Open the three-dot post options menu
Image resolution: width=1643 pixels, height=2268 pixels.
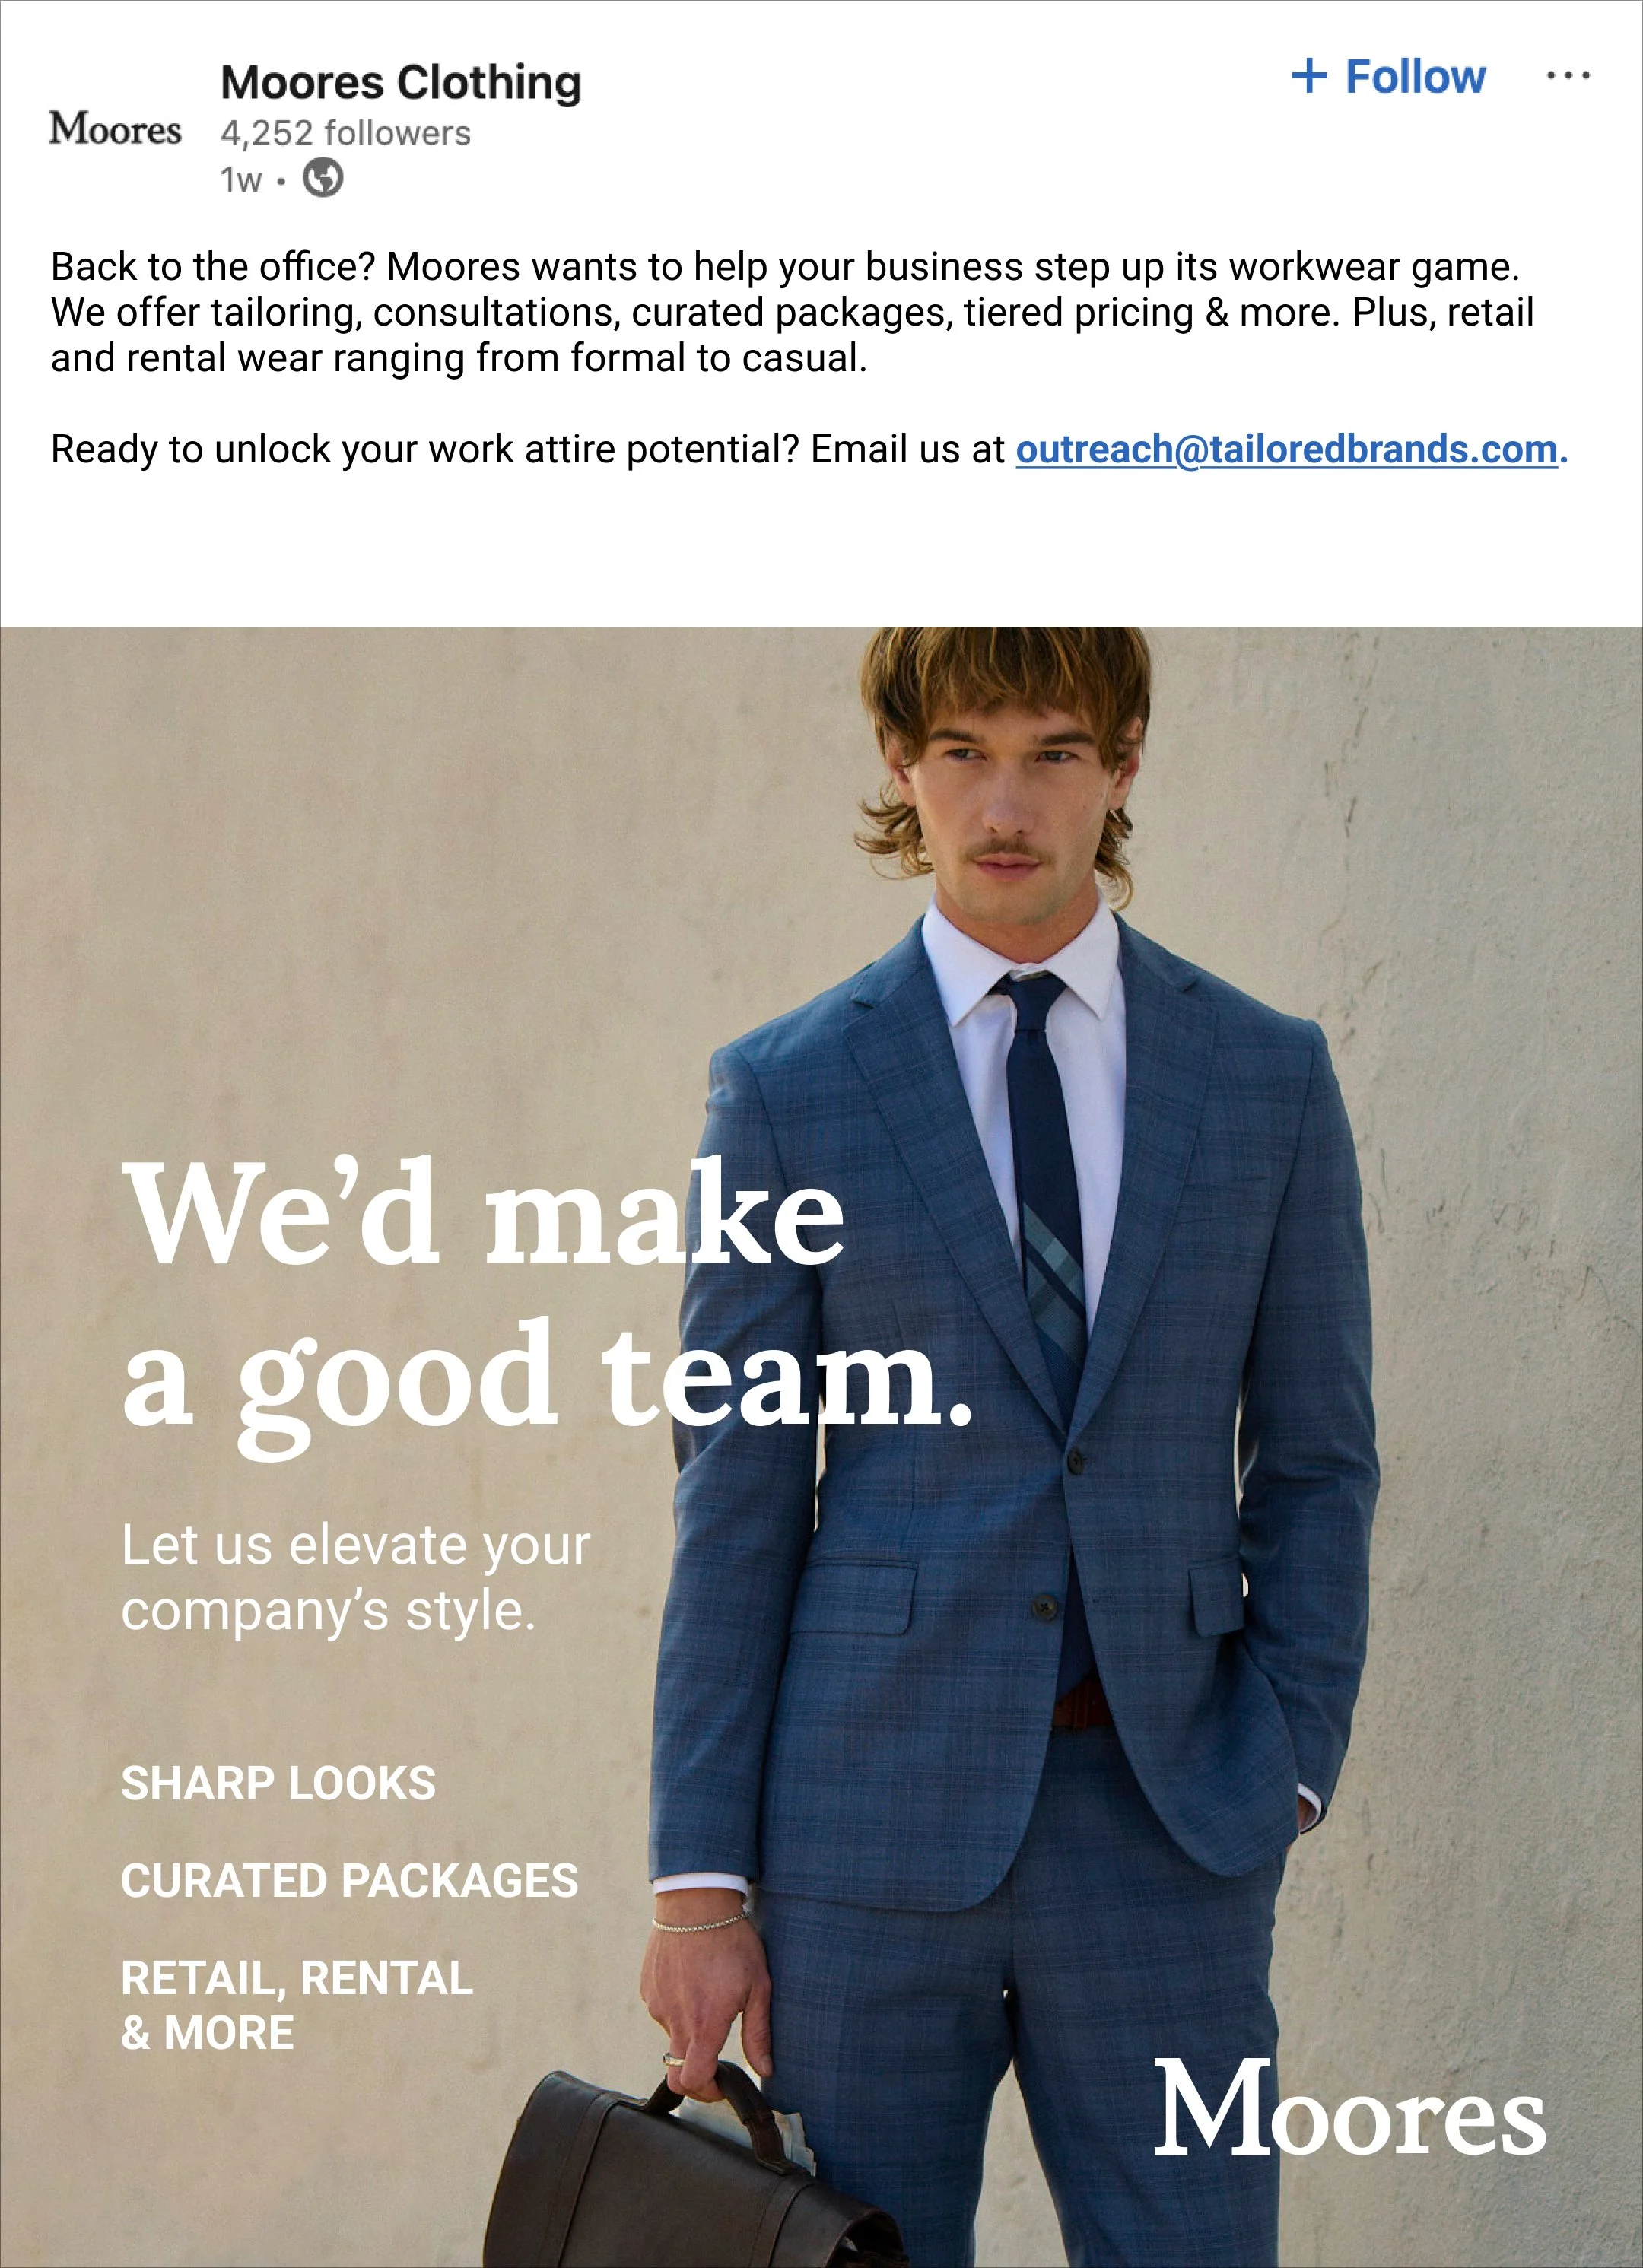pyautogui.click(x=1568, y=75)
